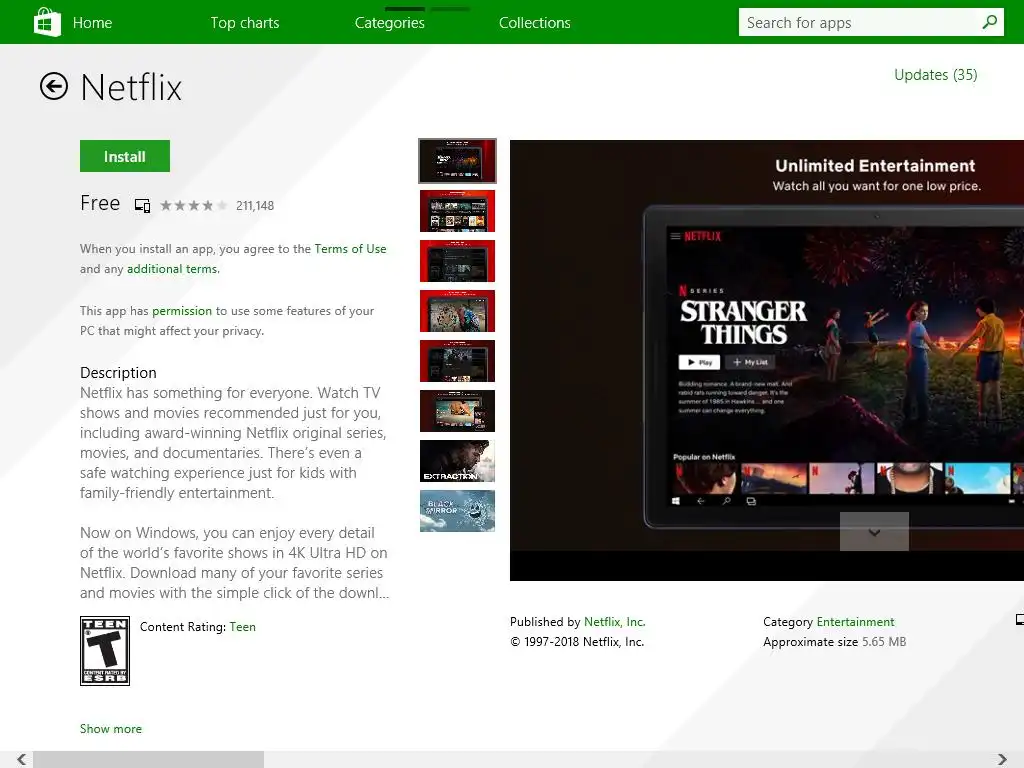Click the large Stranger Things screenshot
This screenshot has width=1024, height=768.
coord(767,360)
